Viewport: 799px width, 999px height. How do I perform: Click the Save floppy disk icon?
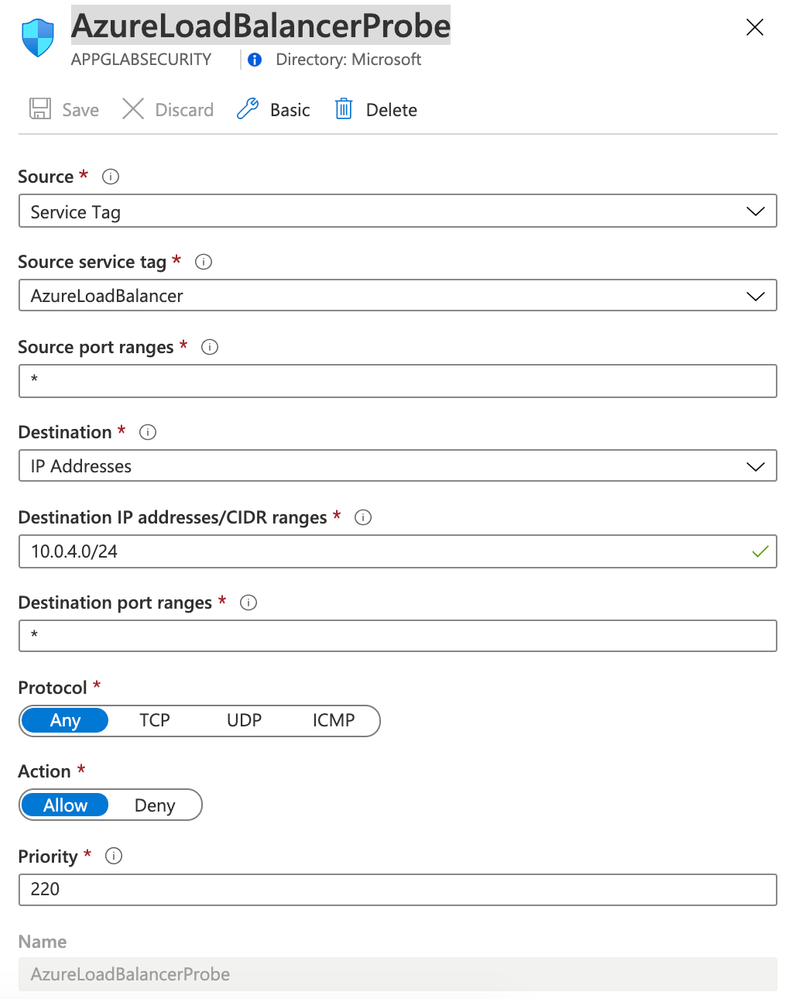(x=40, y=109)
